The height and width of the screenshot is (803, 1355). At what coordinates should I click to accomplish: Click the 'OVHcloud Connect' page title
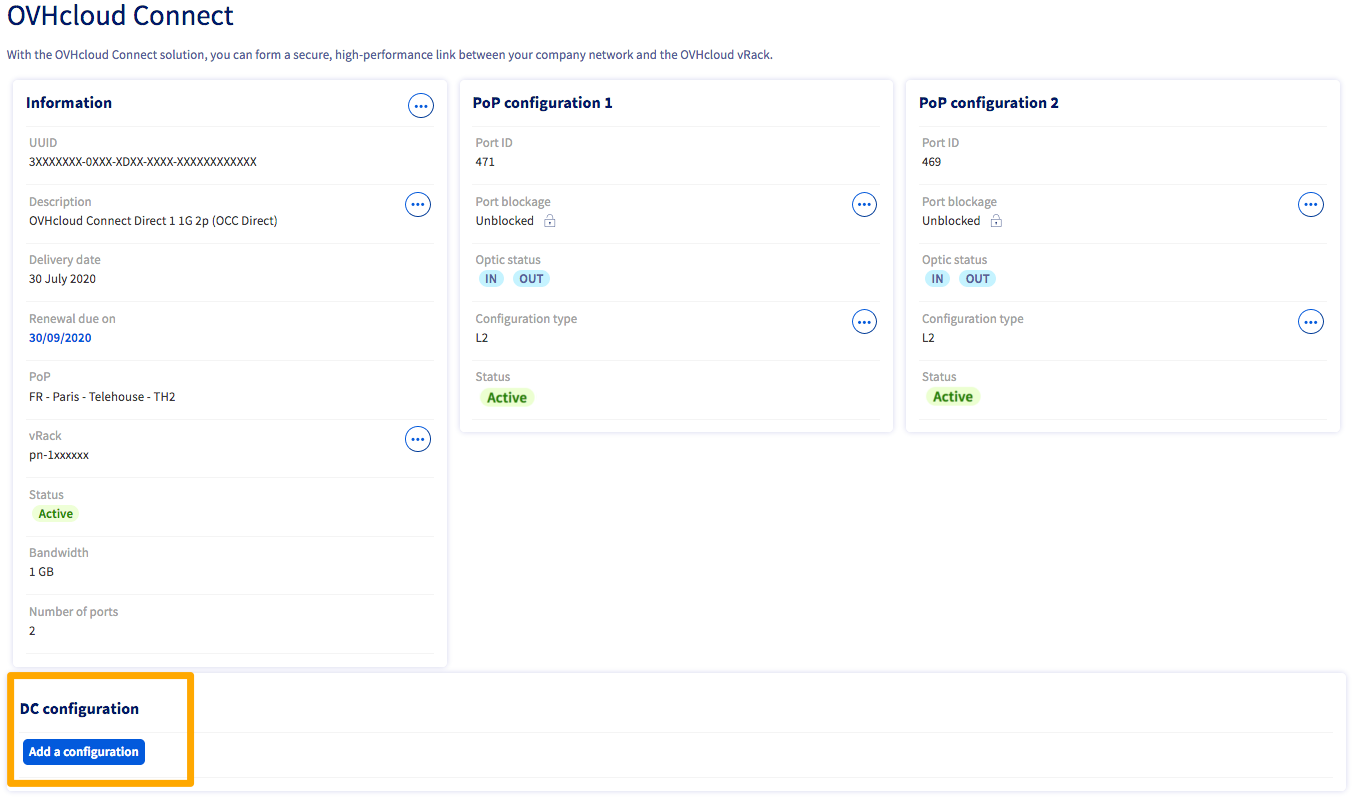120,16
